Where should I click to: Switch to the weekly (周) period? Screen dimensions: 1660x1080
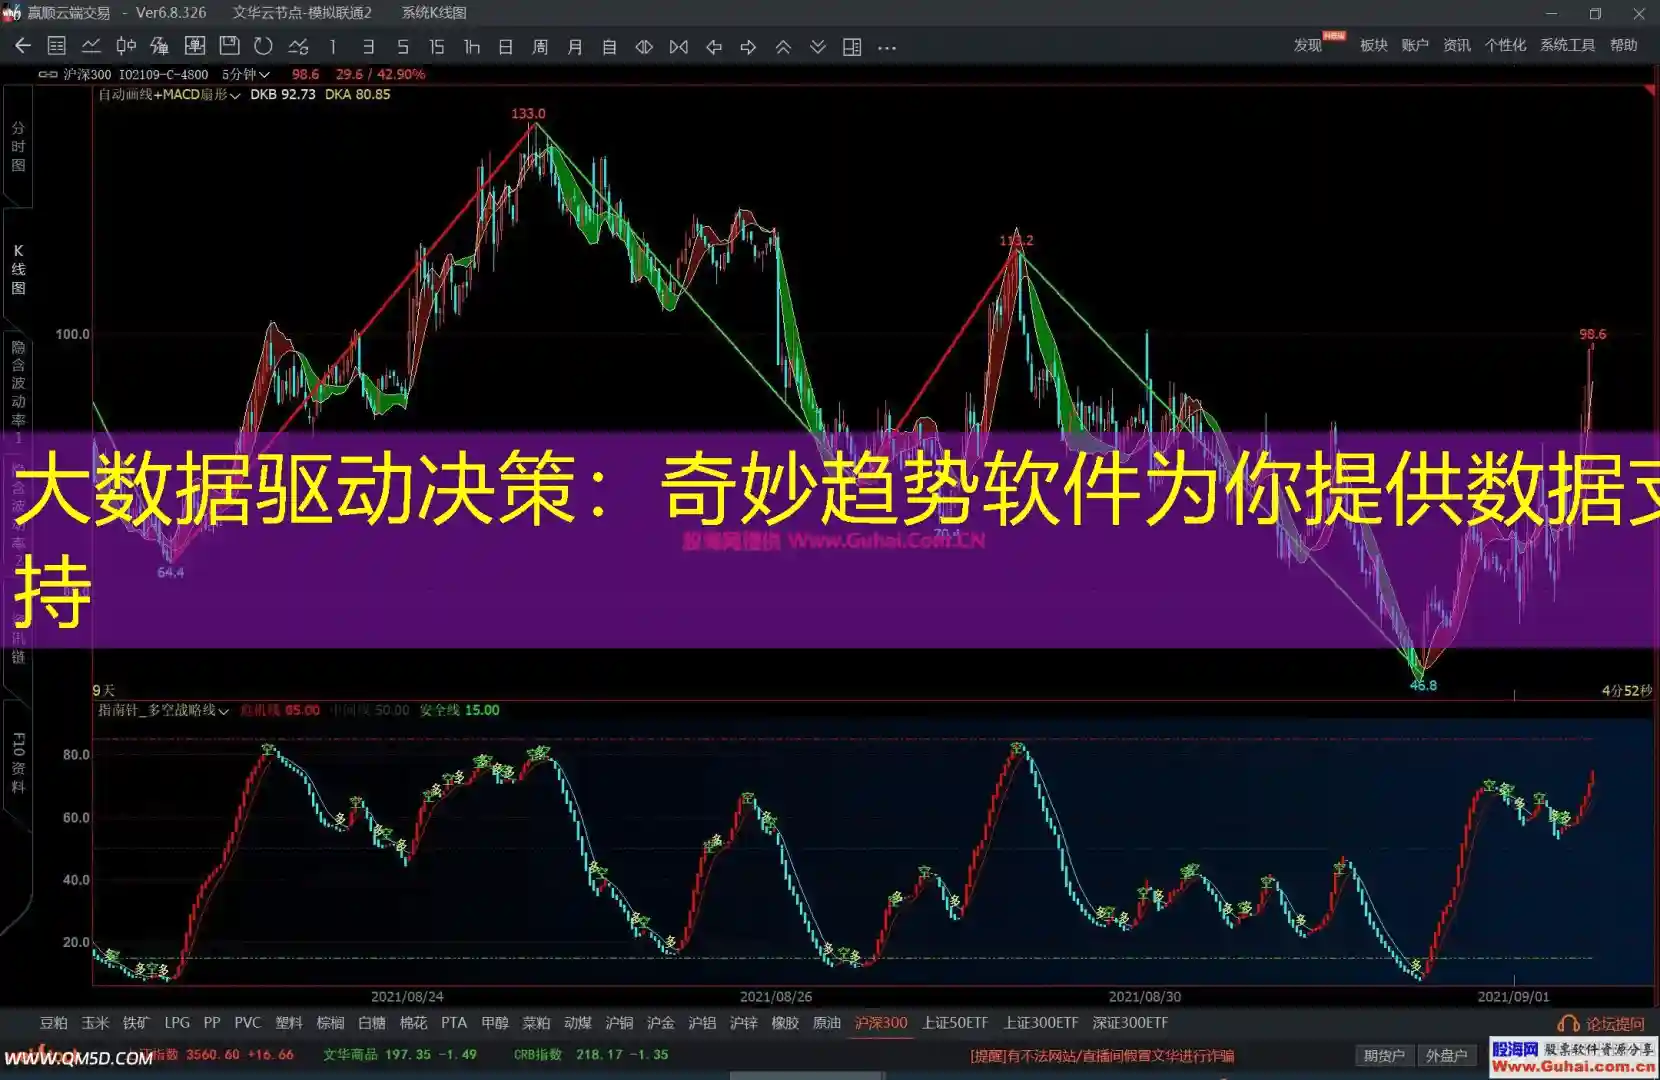tap(540, 47)
